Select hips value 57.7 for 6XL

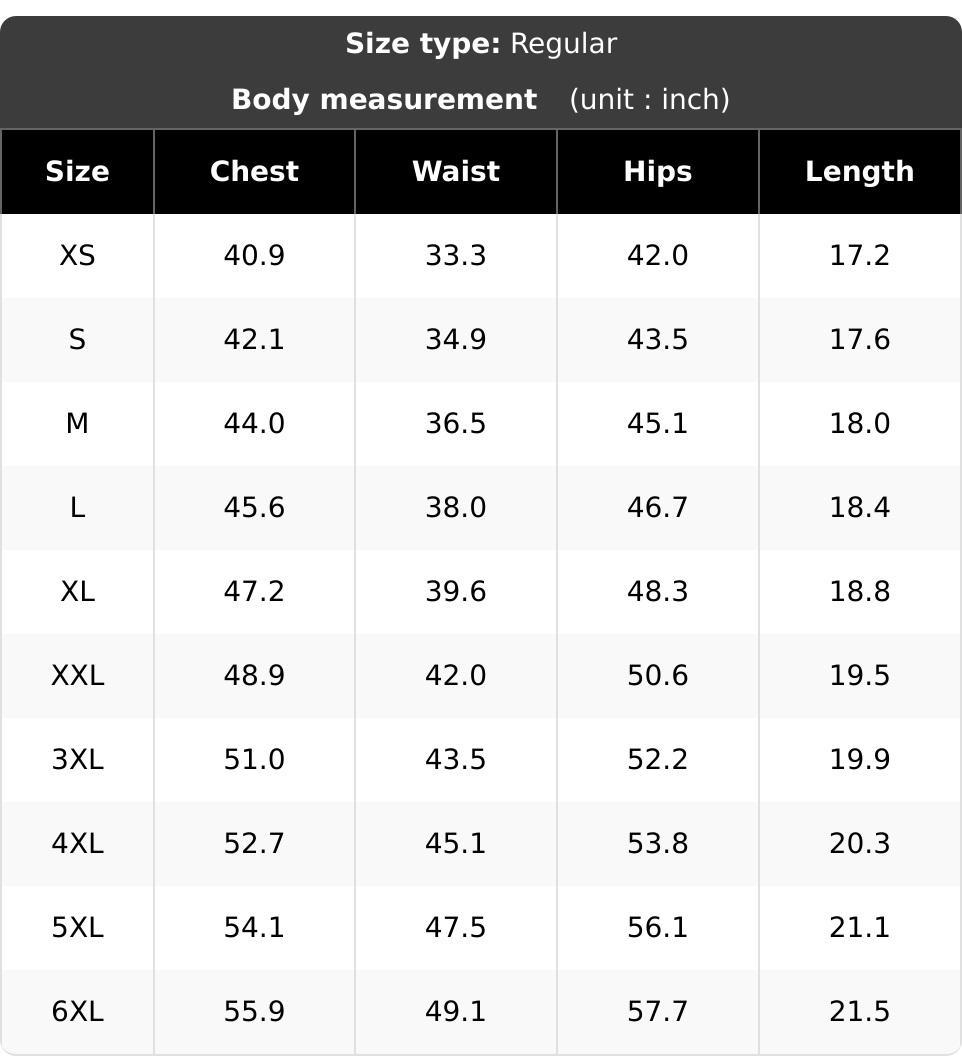click(658, 1012)
